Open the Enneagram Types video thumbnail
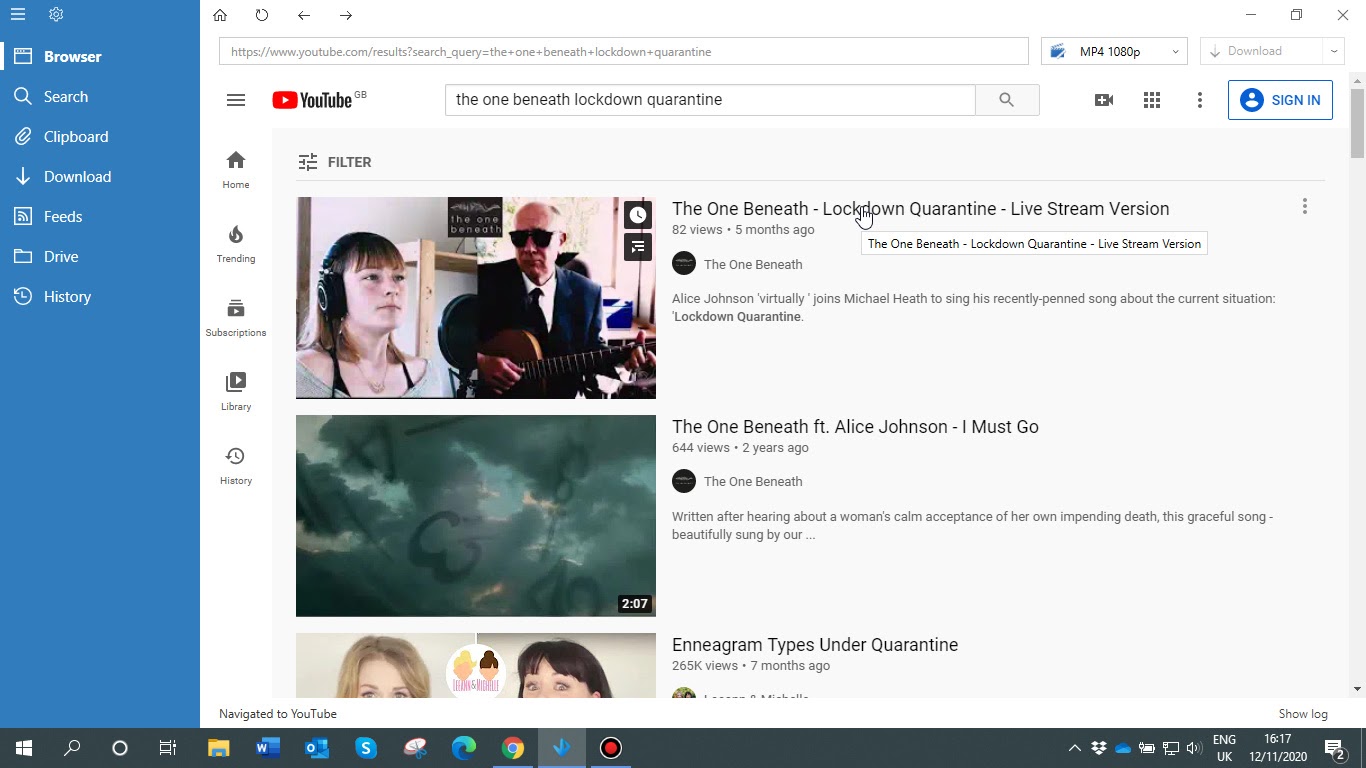Viewport: 1366px width, 768px height. tap(476, 665)
